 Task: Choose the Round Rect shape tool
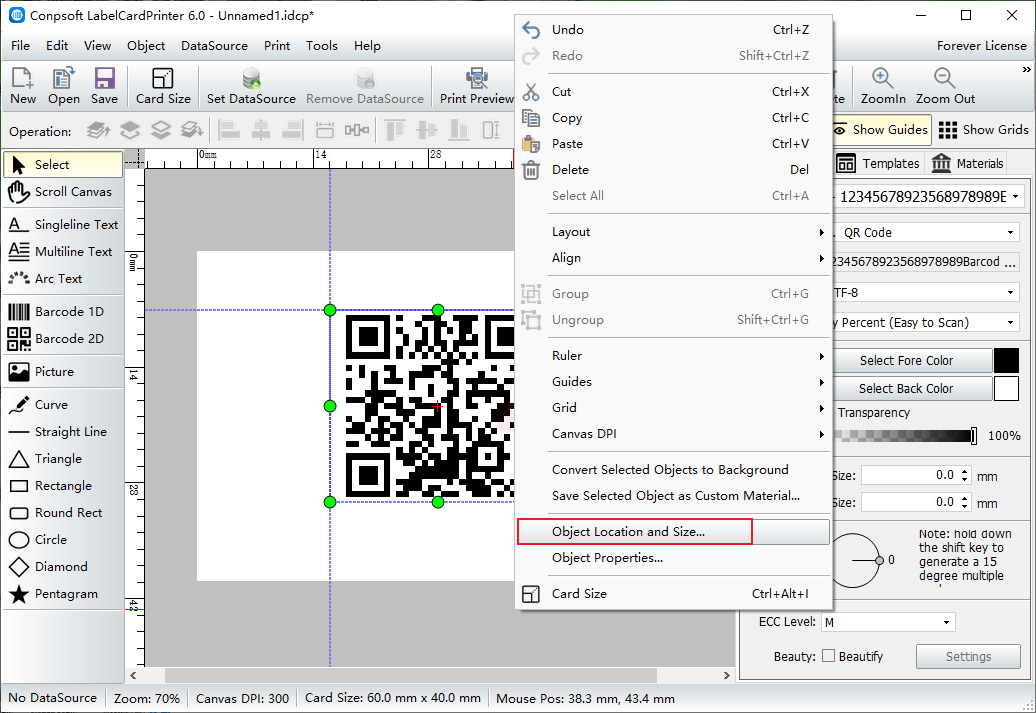tap(63, 513)
